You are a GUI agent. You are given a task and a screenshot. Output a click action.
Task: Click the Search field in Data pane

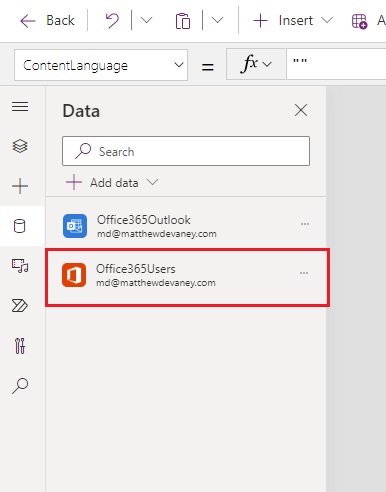(186, 151)
